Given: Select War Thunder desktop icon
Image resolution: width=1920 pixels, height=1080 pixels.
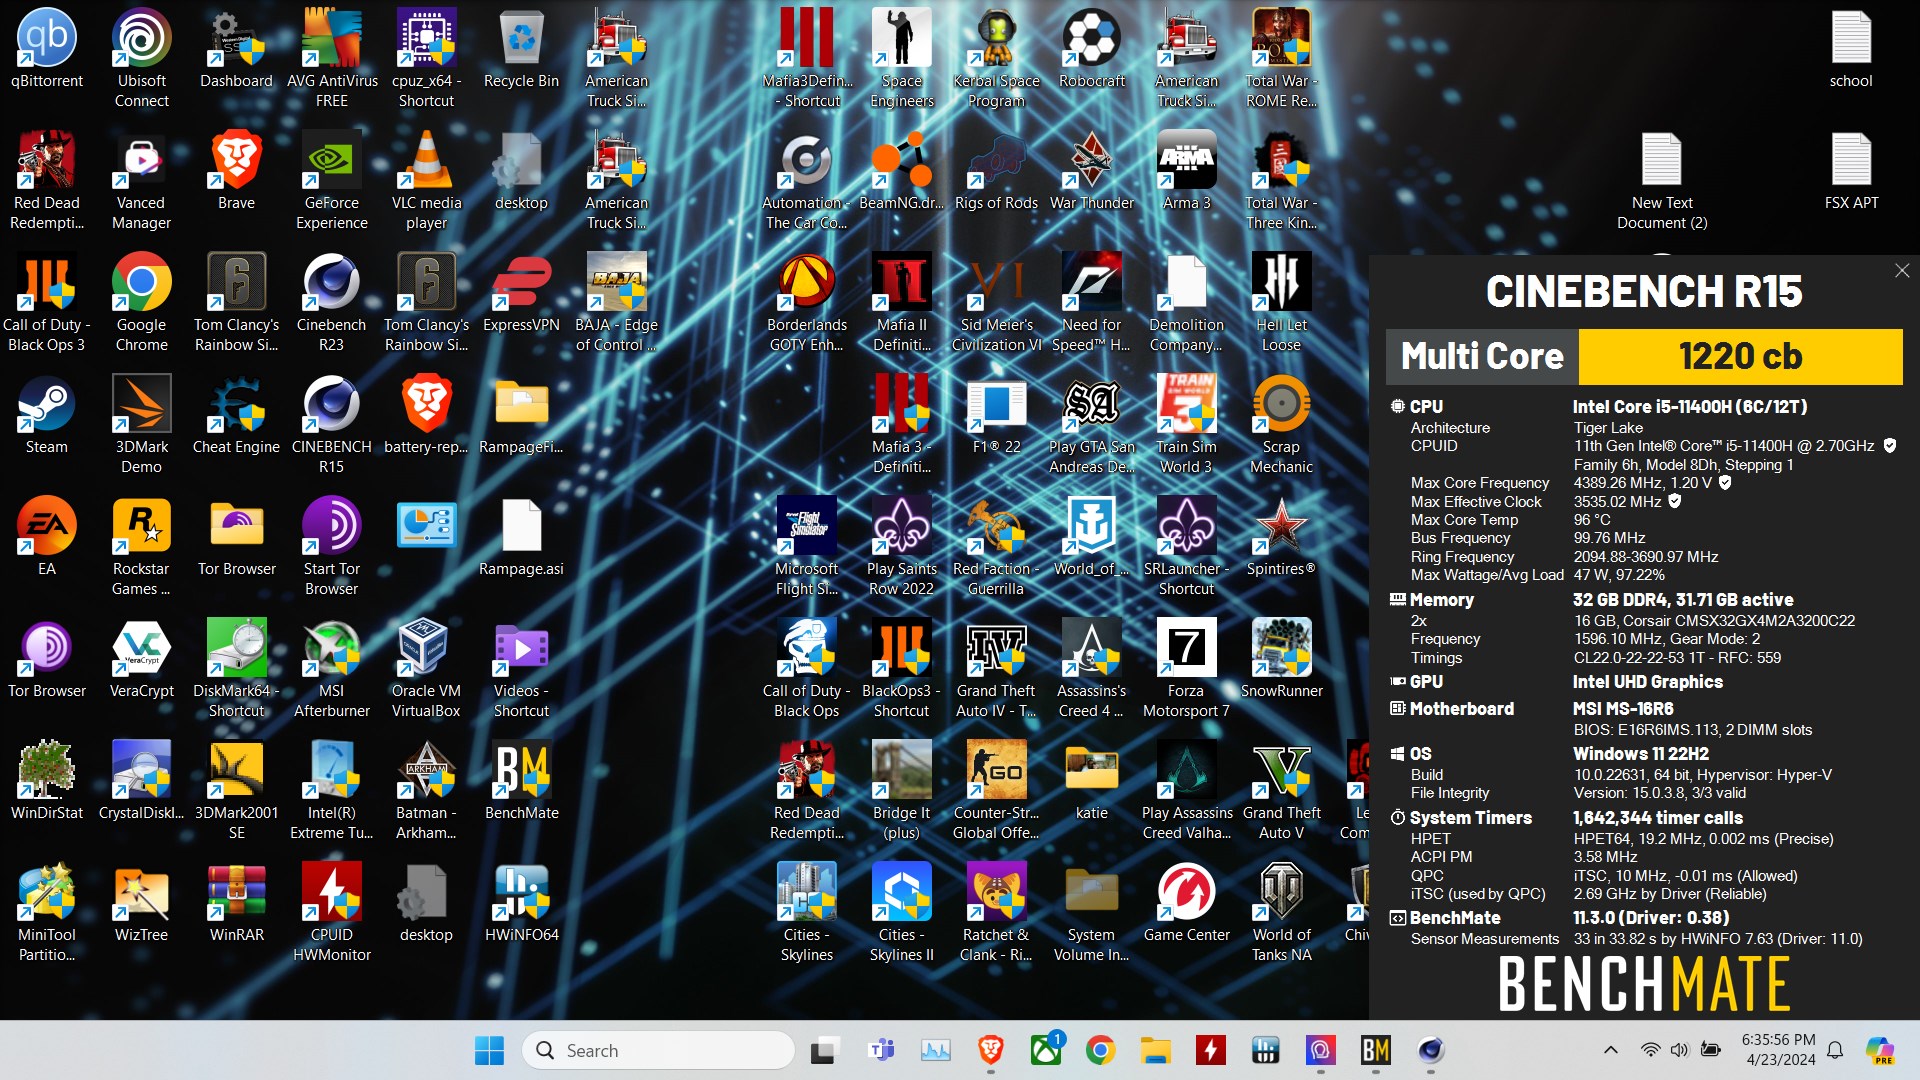Looking at the screenshot, I should (x=1091, y=172).
